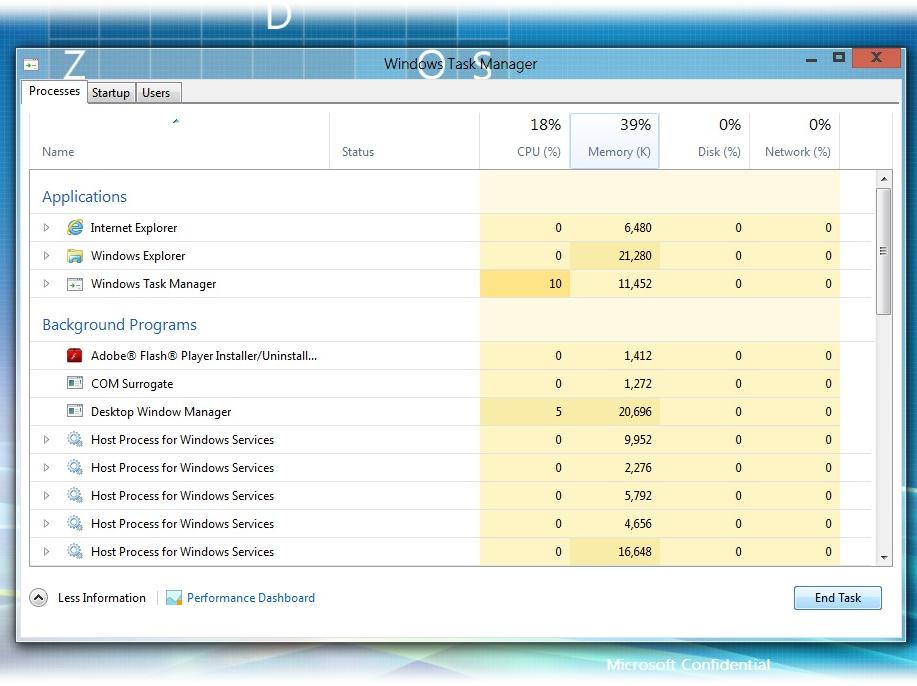Click gear icon of Host Process using 5,792 K
Viewport: 917px width, 686px height.
pyautogui.click(x=75, y=495)
